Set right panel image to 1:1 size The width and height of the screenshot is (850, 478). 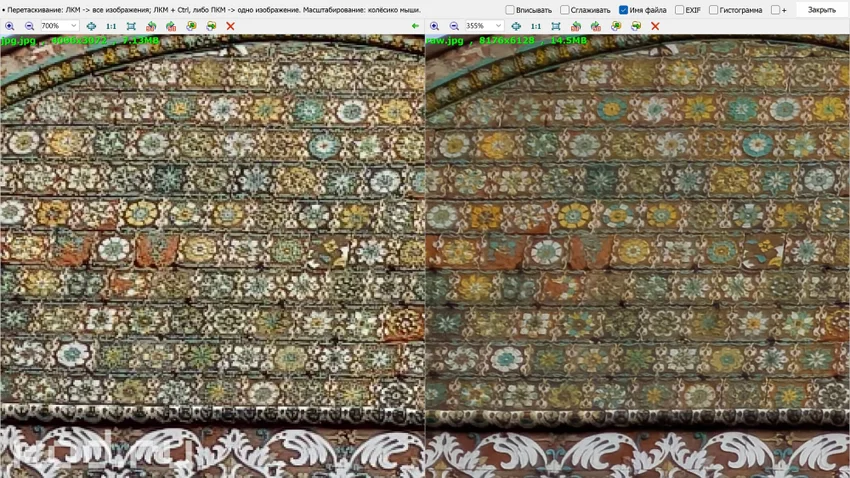click(536, 26)
